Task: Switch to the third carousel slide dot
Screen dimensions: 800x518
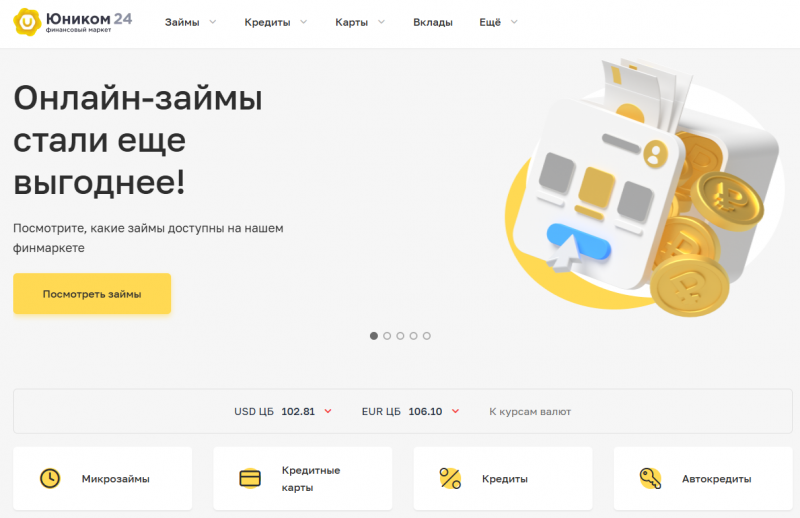Action: pyautogui.click(x=401, y=336)
